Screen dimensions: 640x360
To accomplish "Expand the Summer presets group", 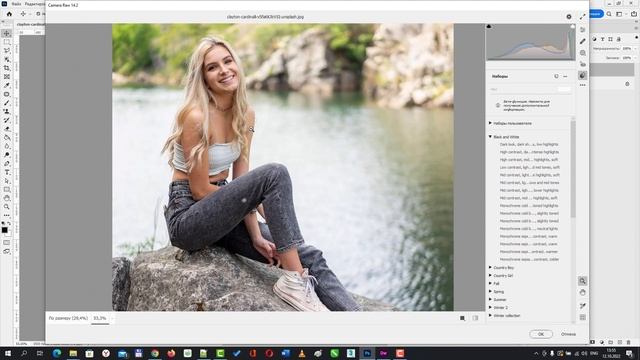I will [490, 299].
